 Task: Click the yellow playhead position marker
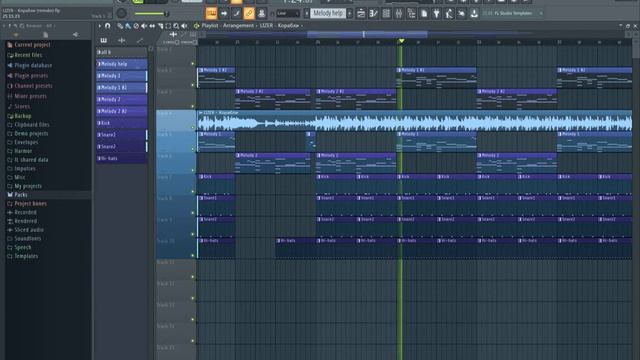point(401,41)
